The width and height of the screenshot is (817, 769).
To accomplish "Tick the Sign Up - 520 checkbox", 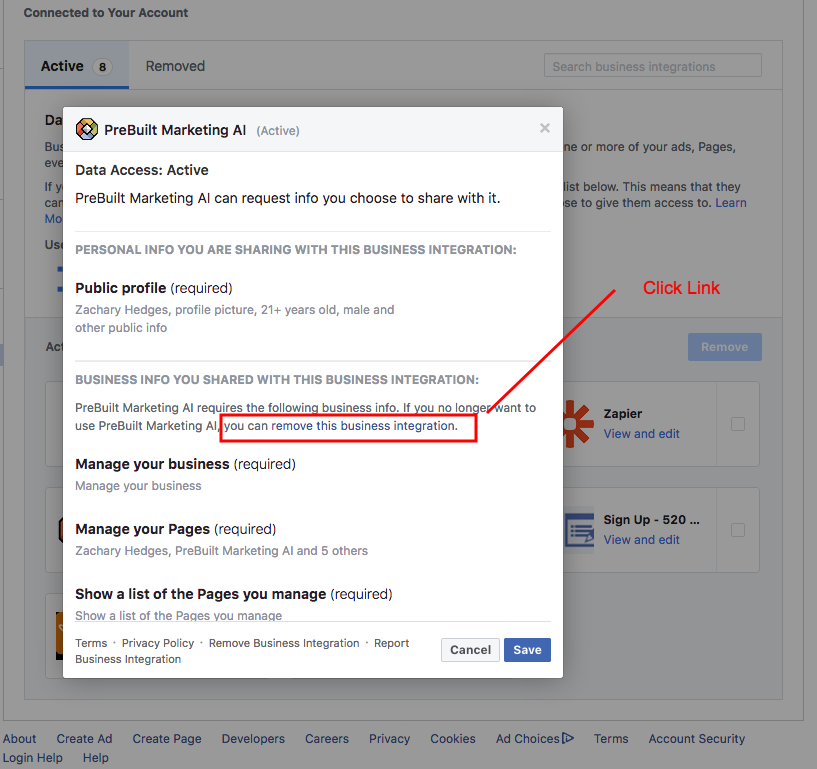I will click(738, 530).
